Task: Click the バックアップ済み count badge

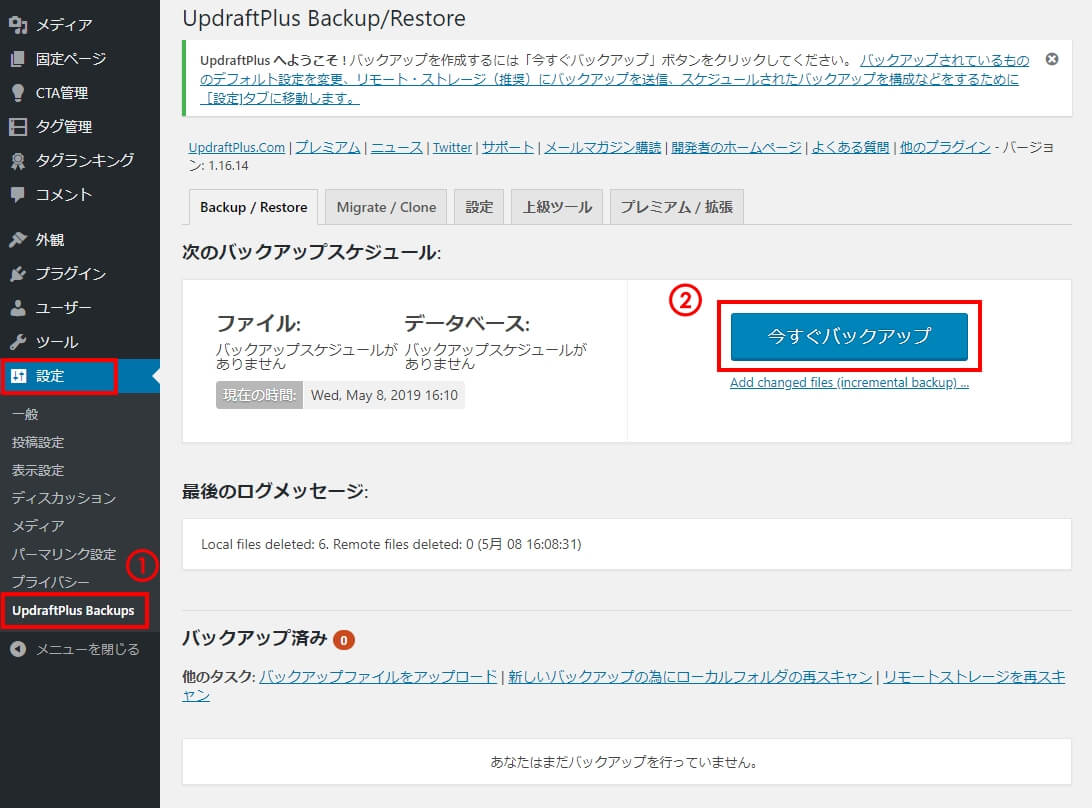Action: (x=344, y=639)
